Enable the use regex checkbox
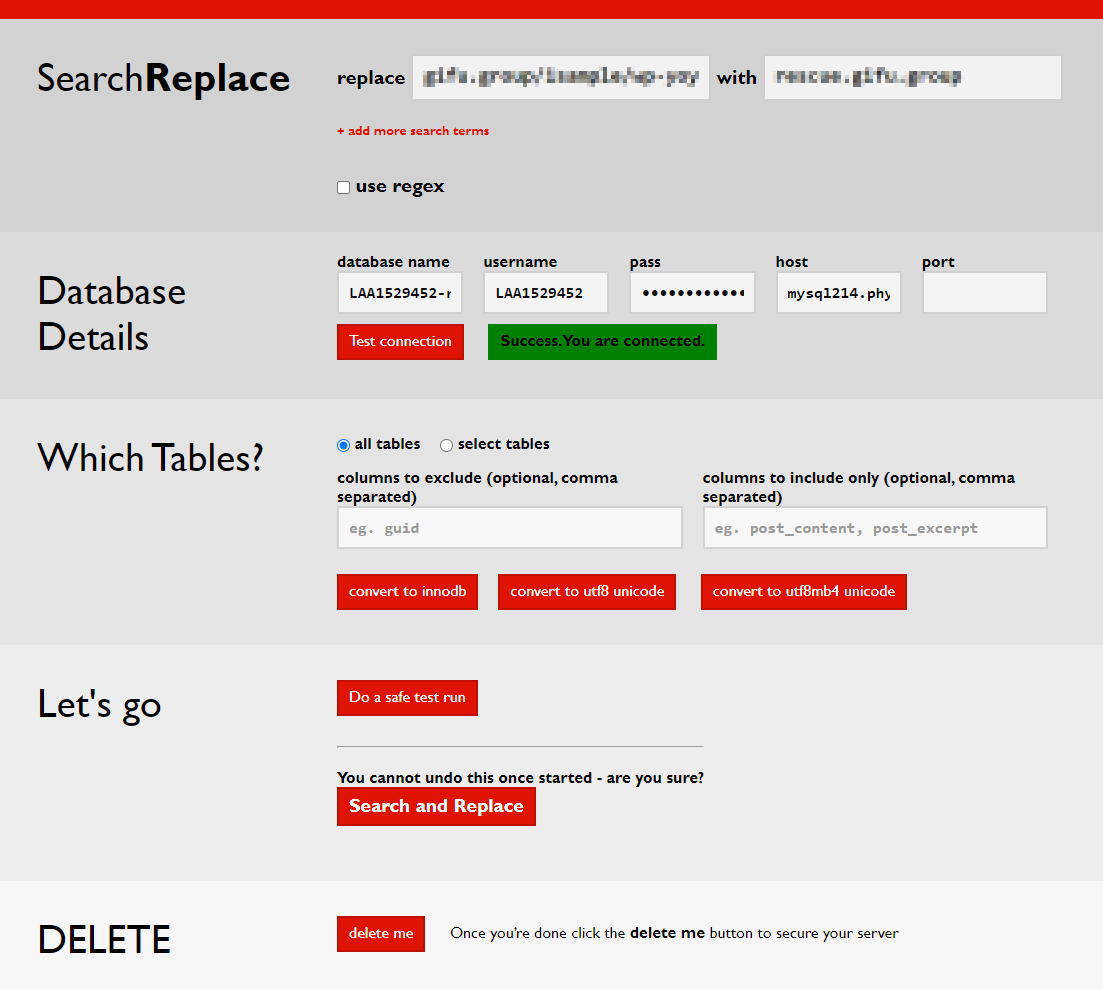The image size is (1103, 989). pos(343,187)
